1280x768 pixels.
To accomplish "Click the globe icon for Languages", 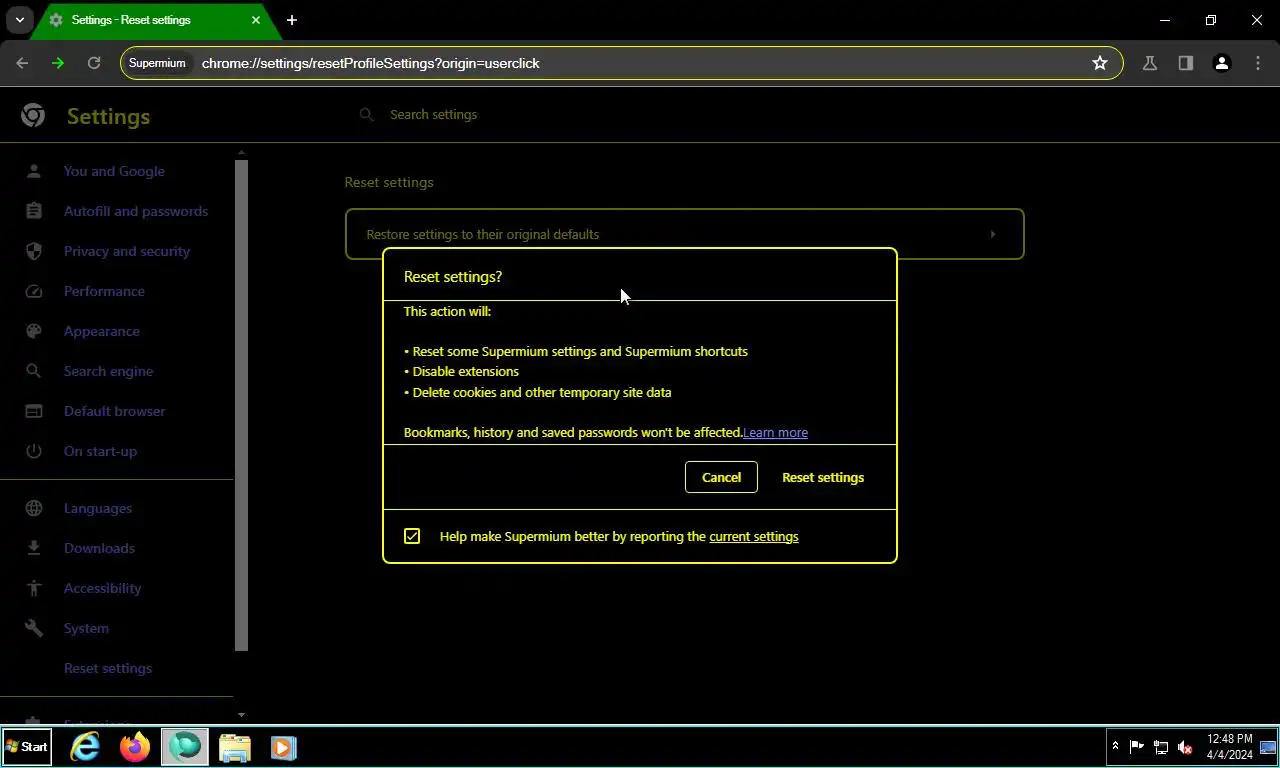I will coord(34,508).
